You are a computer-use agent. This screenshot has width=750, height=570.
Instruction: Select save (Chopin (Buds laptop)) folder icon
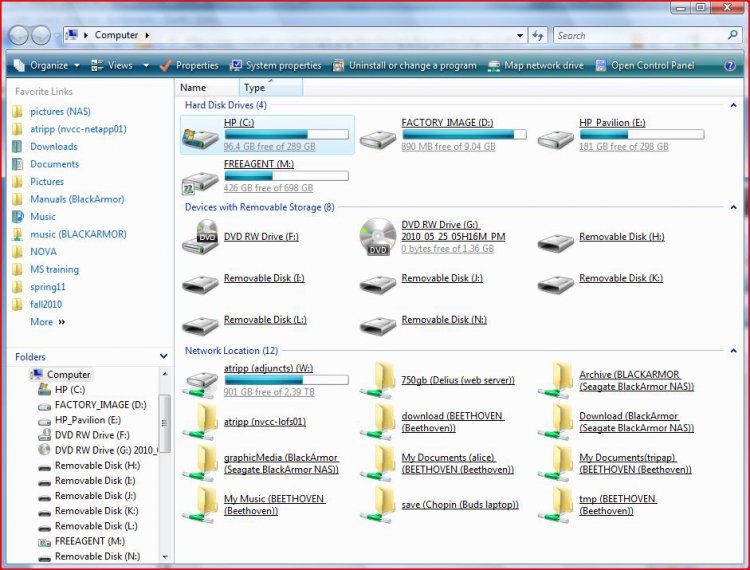pyautogui.click(x=378, y=504)
